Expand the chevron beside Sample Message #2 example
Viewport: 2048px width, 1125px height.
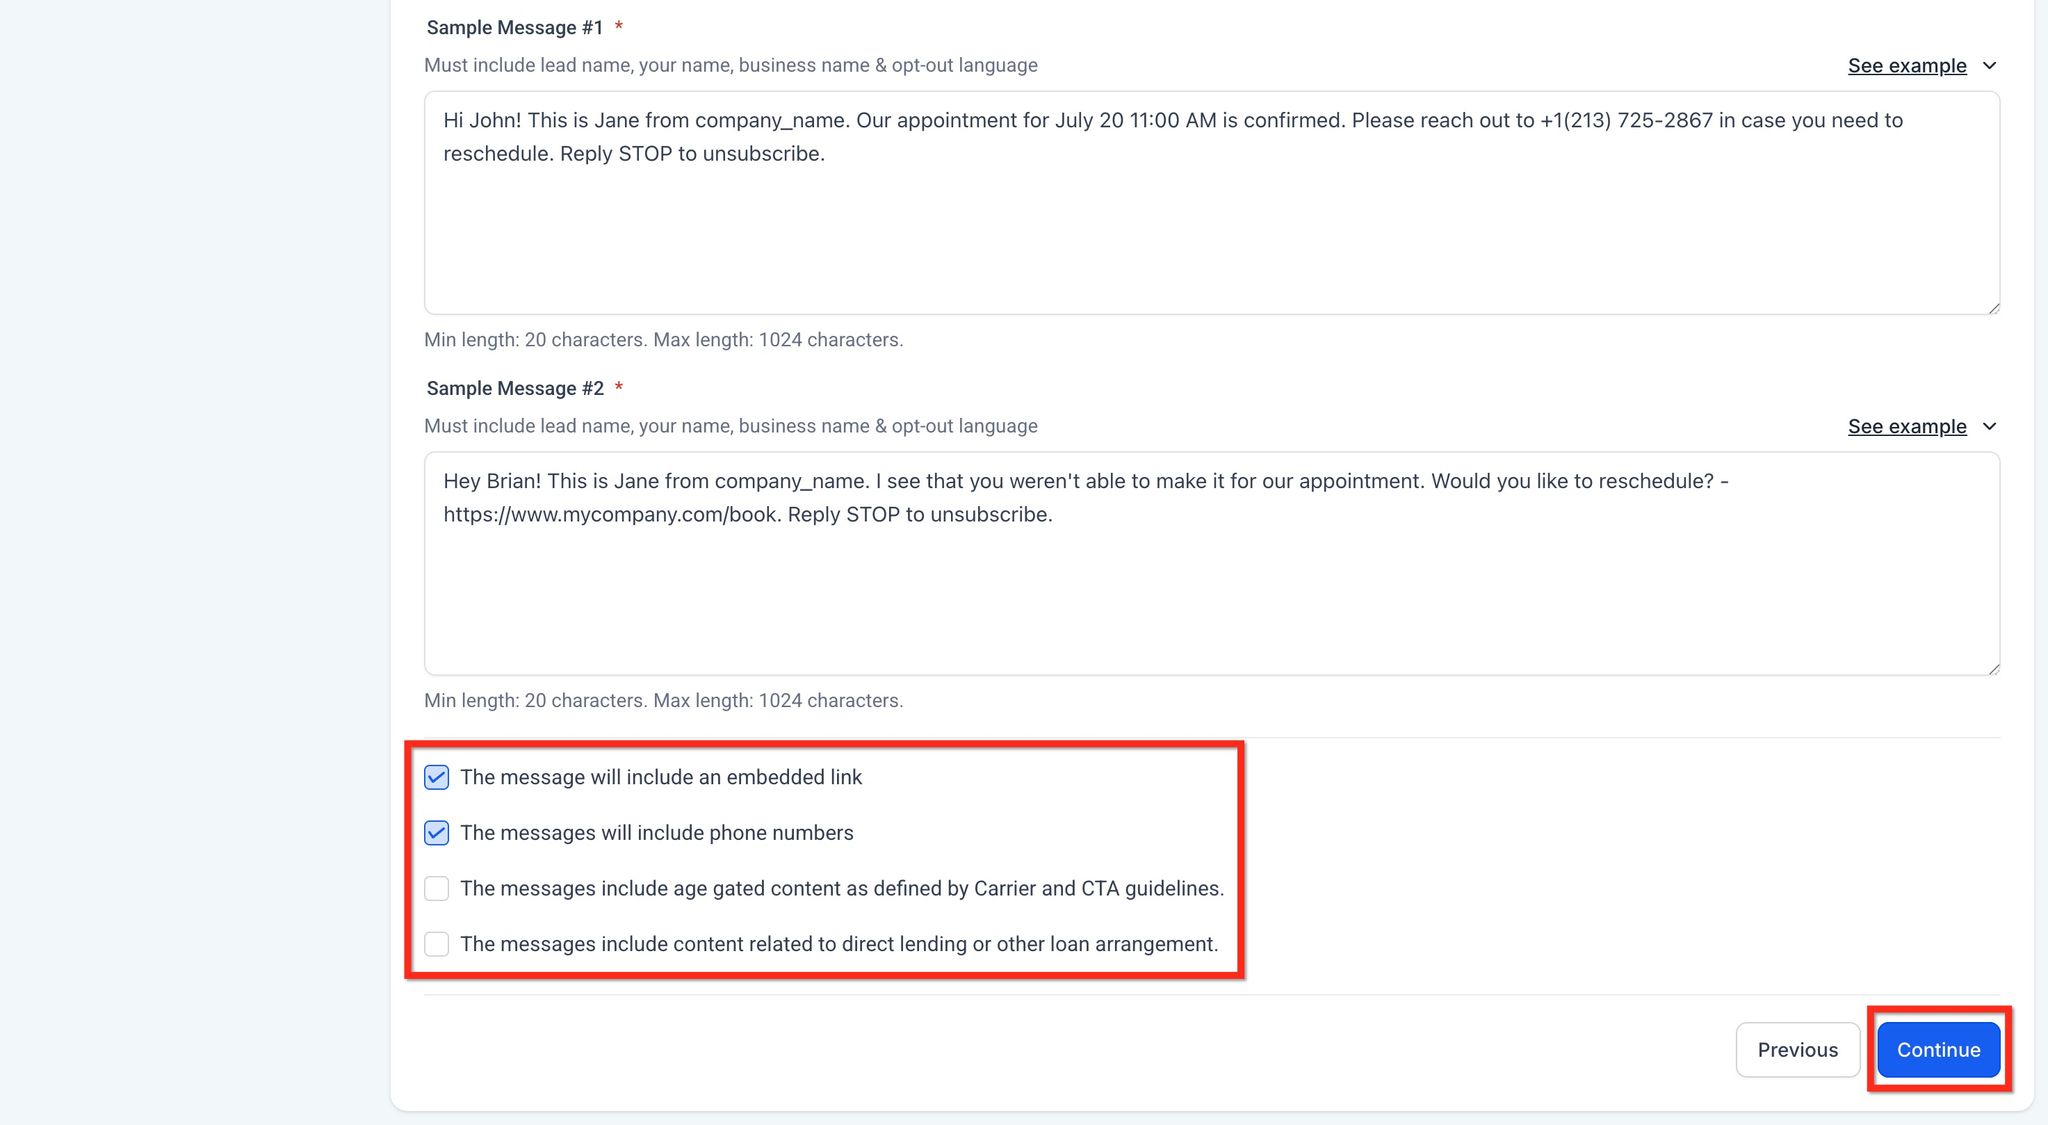coord(1989,427)
